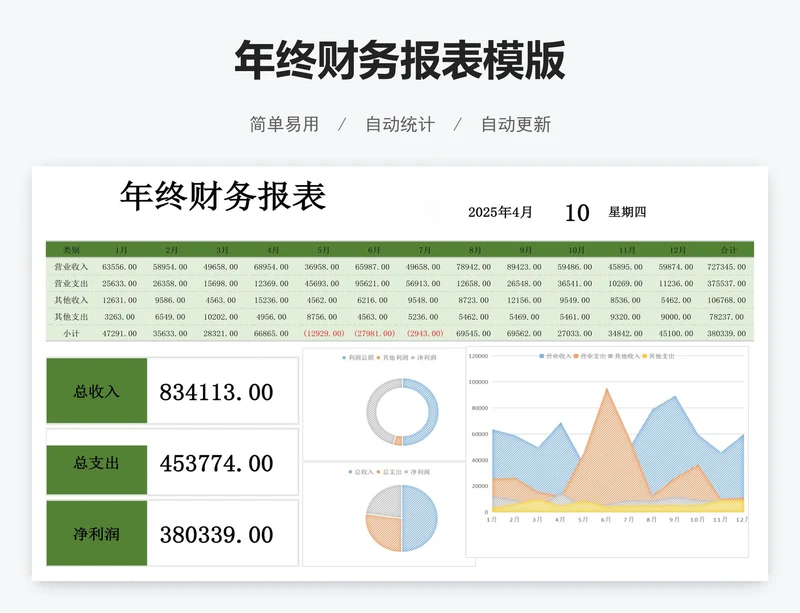The image size is (800, 613).
Task: Click the 营业支出 row label
Action: point(71,283)
